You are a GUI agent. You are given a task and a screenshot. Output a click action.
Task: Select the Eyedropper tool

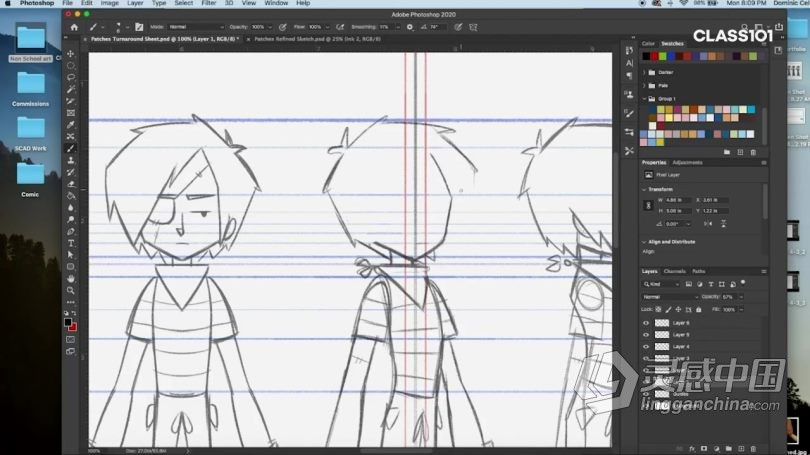[x=71, y=125]
